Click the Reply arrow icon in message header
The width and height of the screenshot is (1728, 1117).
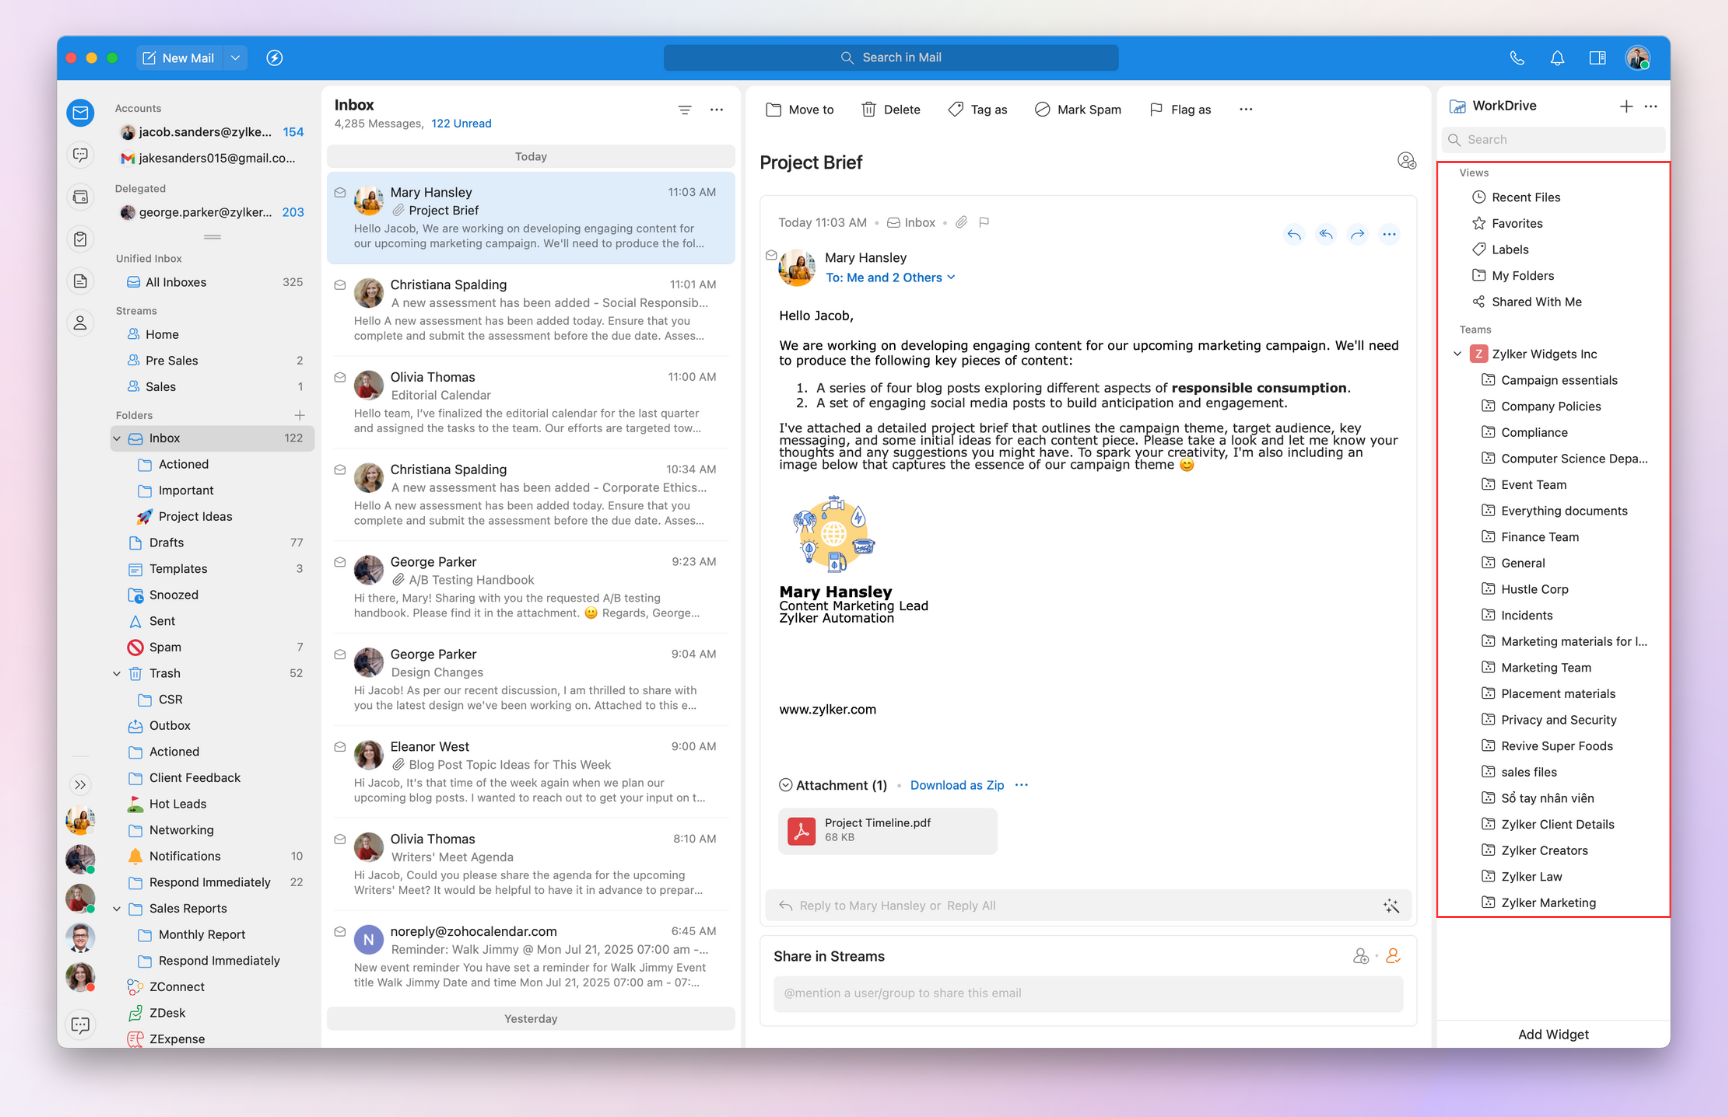tap(1294, 234)
